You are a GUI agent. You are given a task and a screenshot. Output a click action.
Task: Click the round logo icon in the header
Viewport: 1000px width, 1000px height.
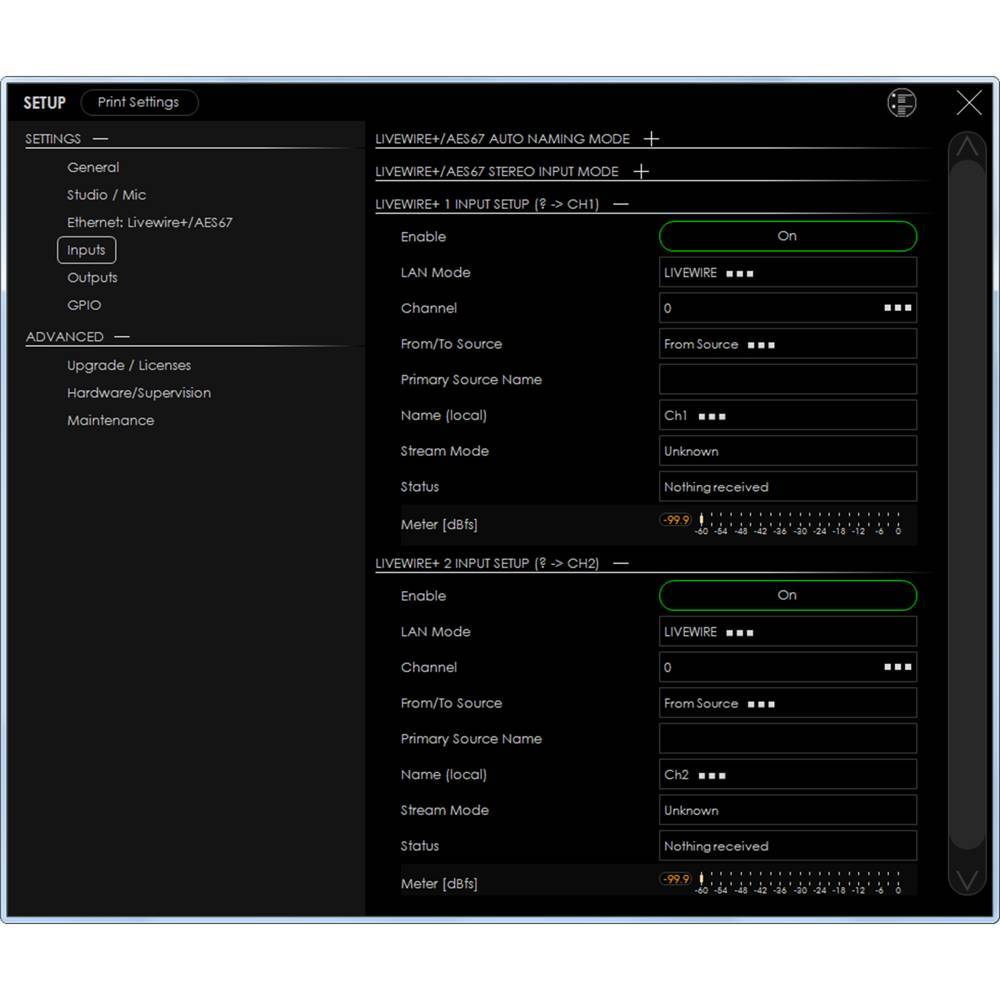click(901, 103)
